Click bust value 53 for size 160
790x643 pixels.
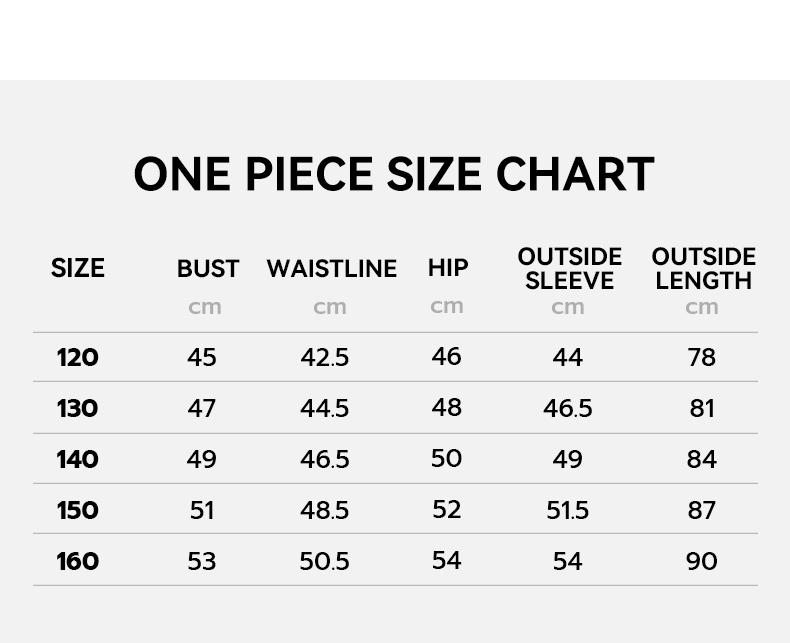pos(202,561)
